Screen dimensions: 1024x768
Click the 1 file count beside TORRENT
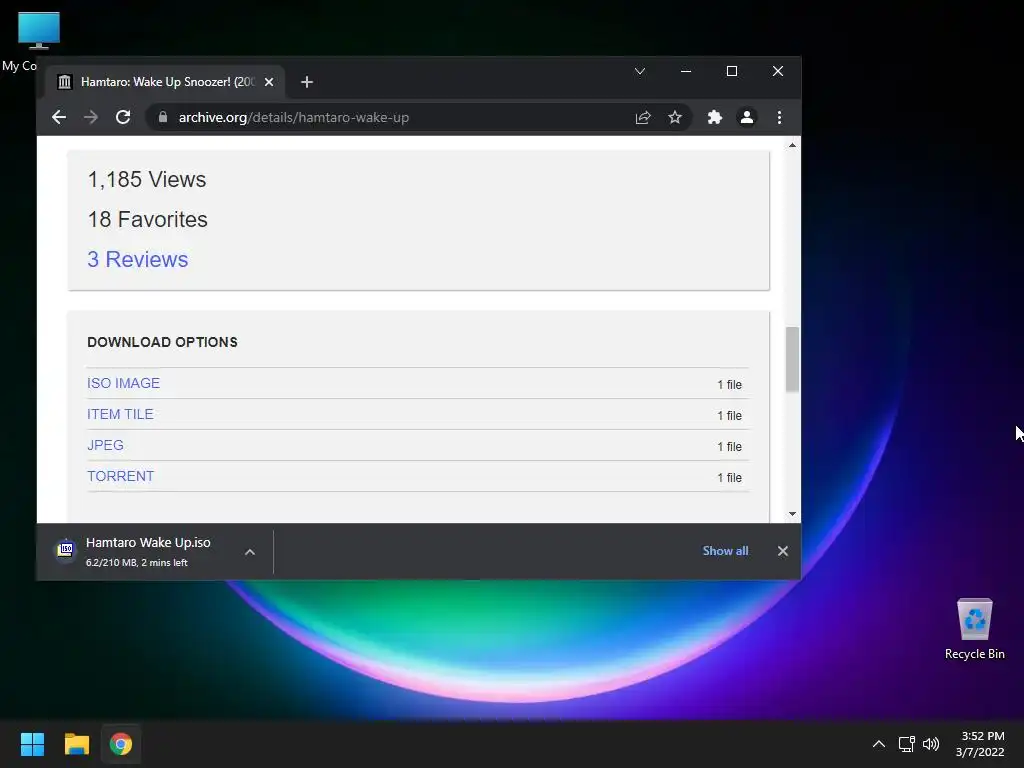coord(729,477)
